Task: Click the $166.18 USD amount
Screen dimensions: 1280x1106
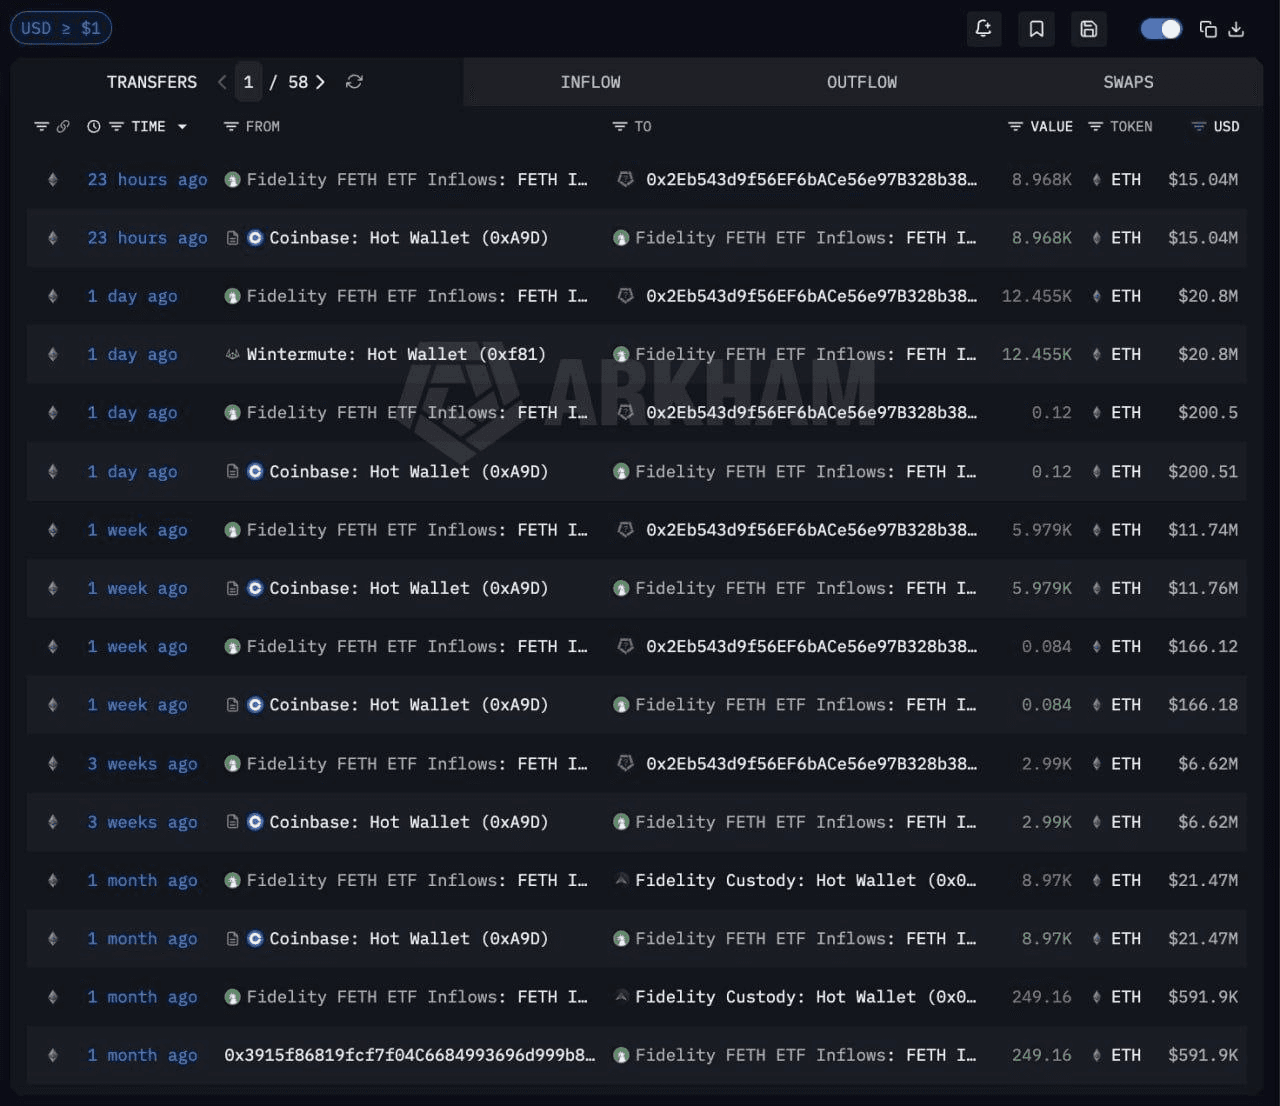Action: [1203, 705]
